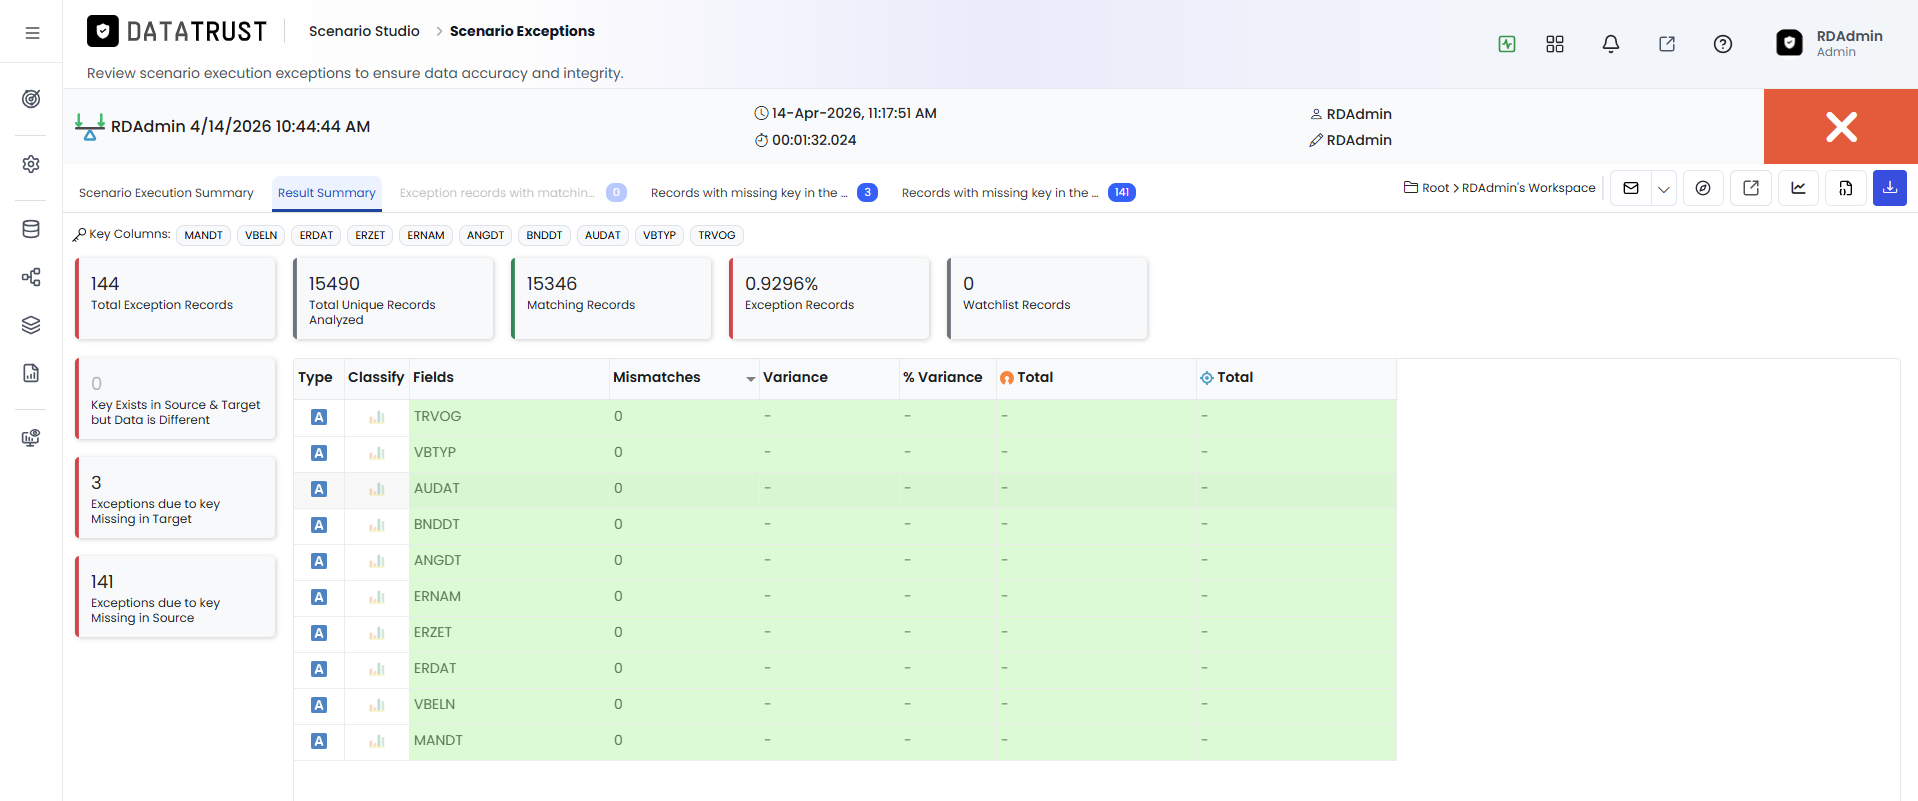Click the type A icon for VBTYP
This screenshot has height=801, width=1918.
click(319, 453)
